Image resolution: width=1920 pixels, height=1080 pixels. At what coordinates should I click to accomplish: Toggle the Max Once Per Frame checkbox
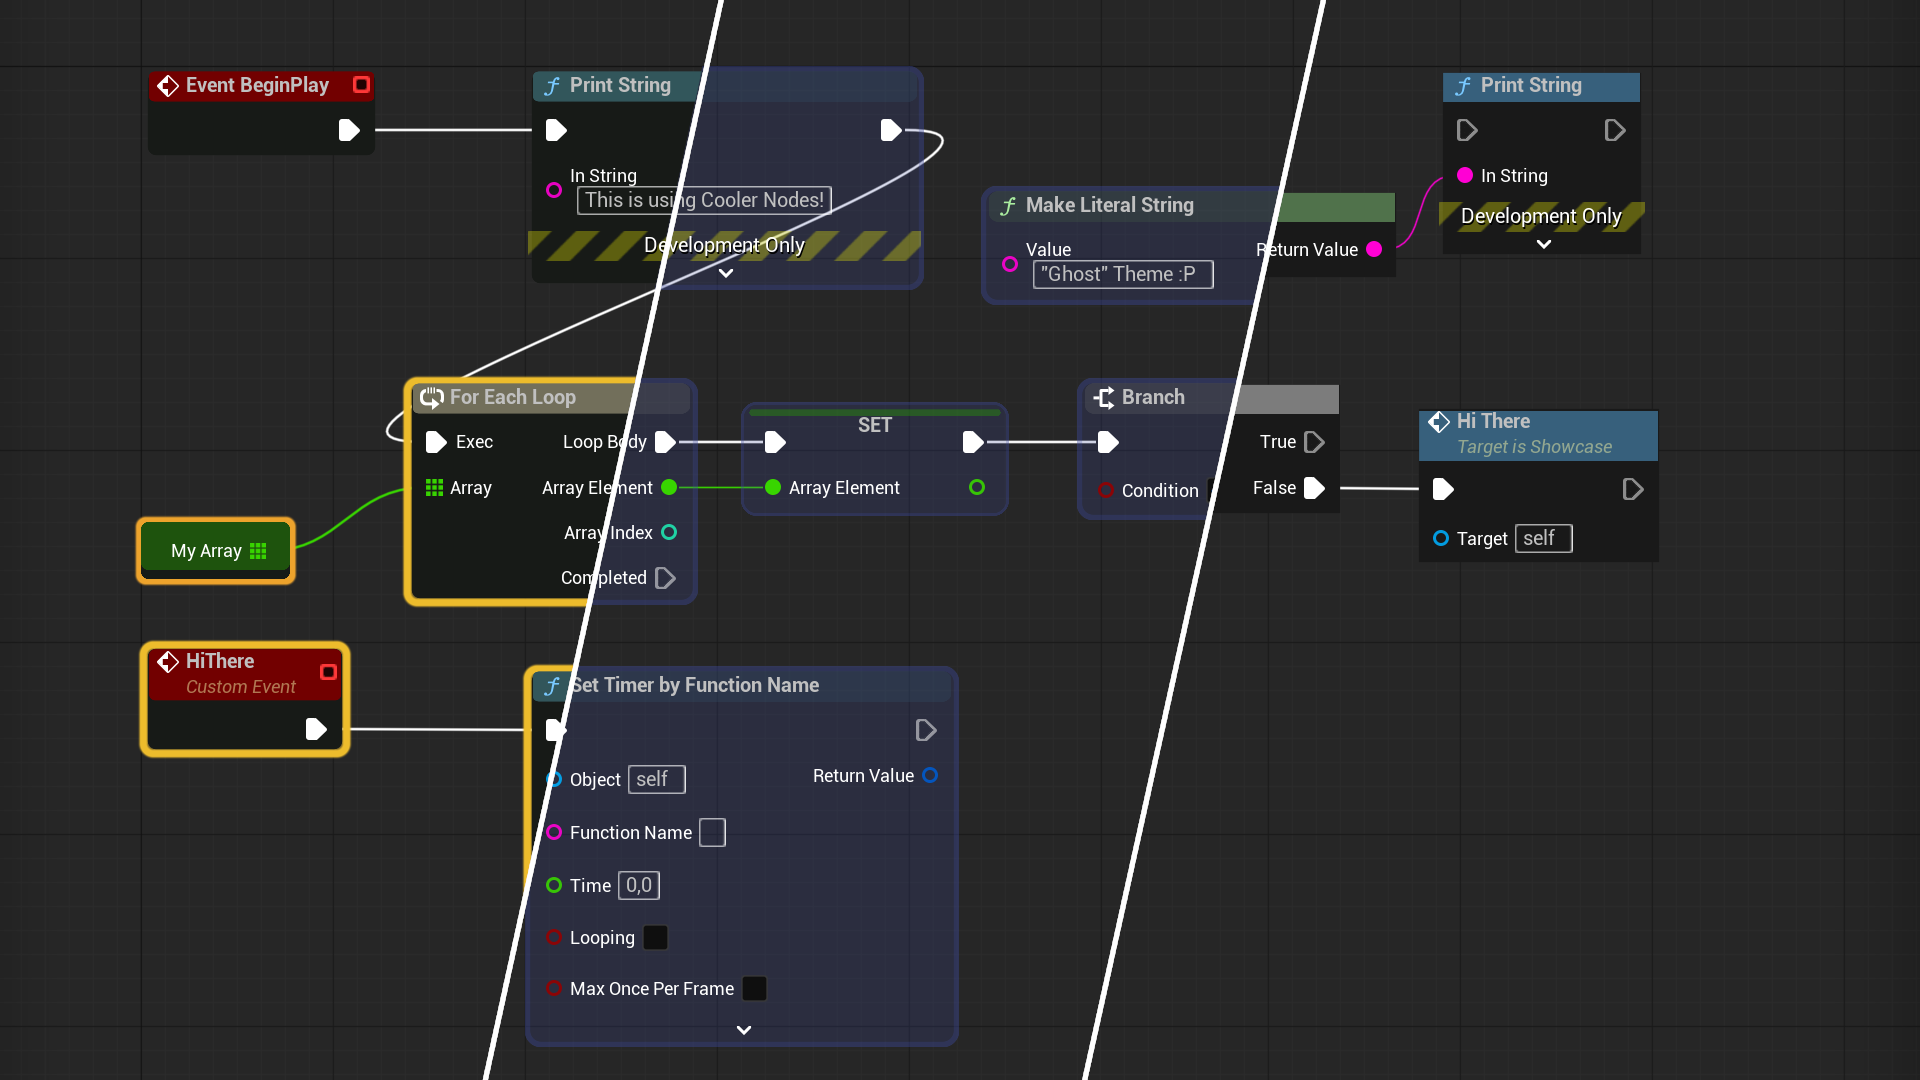pyautogui.click(x=755, y=988)
